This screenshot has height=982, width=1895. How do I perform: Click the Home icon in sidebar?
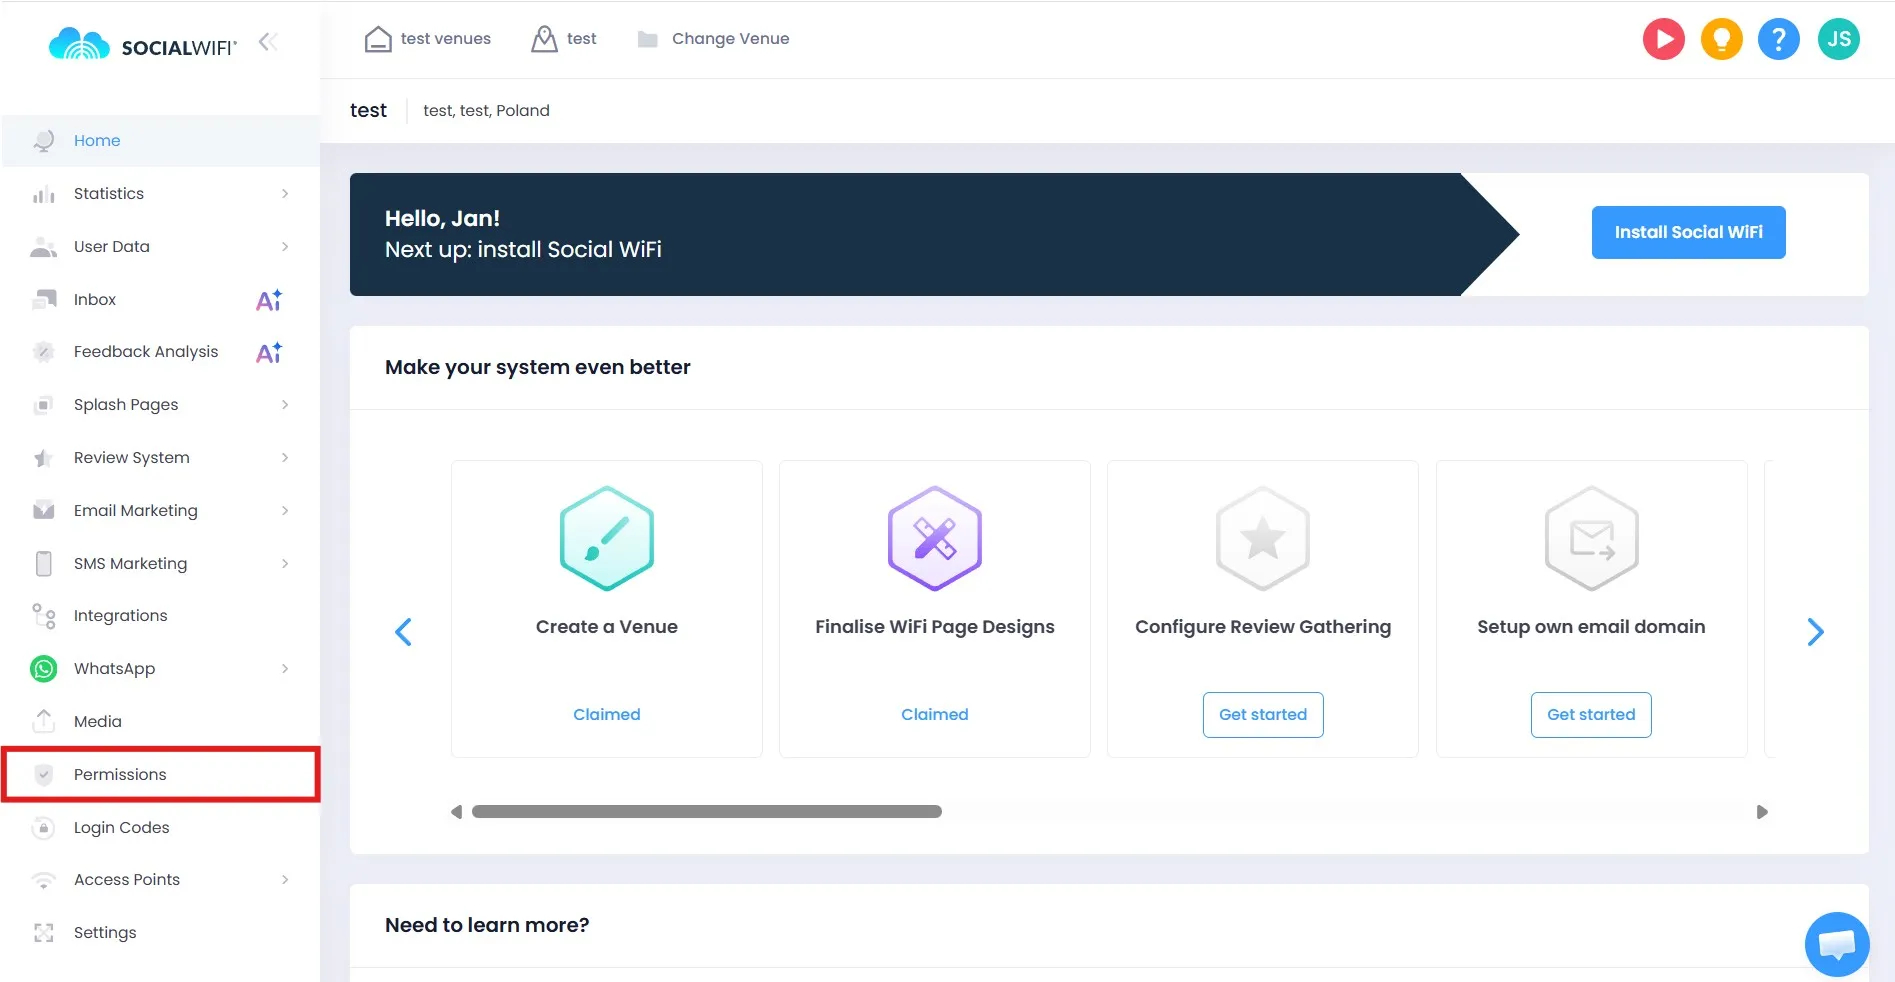(44, 141)
